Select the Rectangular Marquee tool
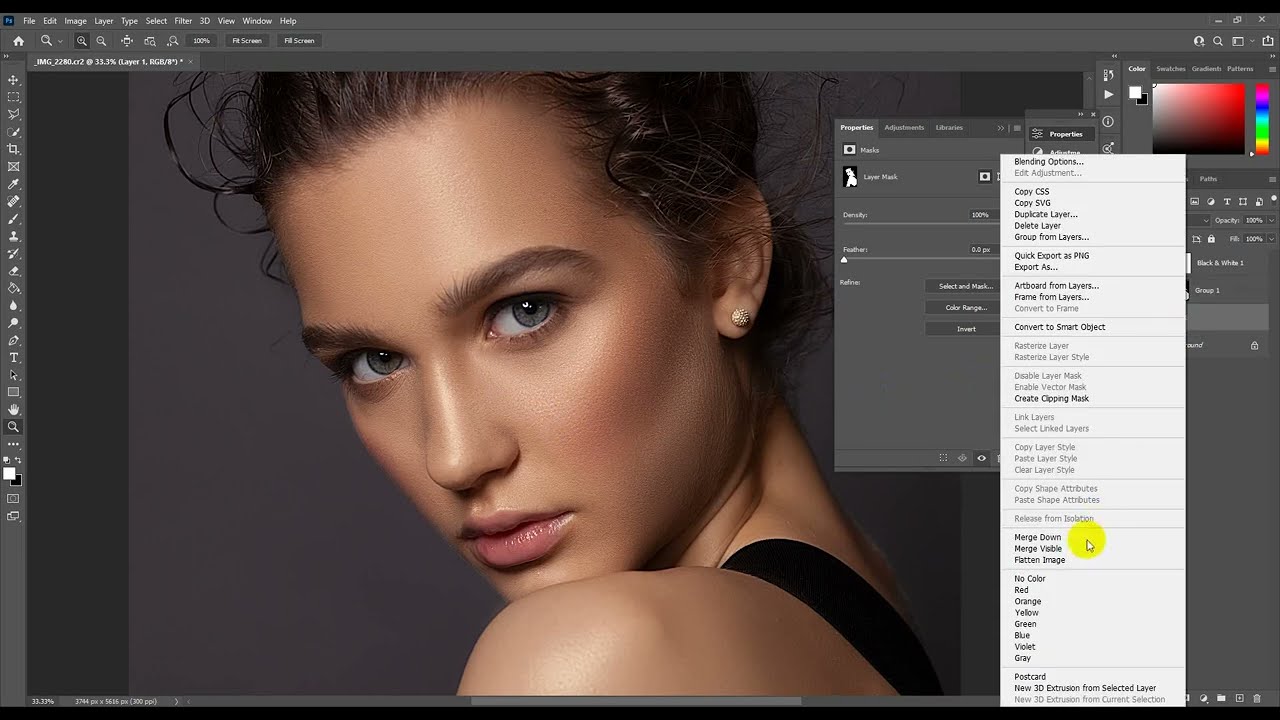The width and height of the screenshot is (1280, 720). [14, 97]
